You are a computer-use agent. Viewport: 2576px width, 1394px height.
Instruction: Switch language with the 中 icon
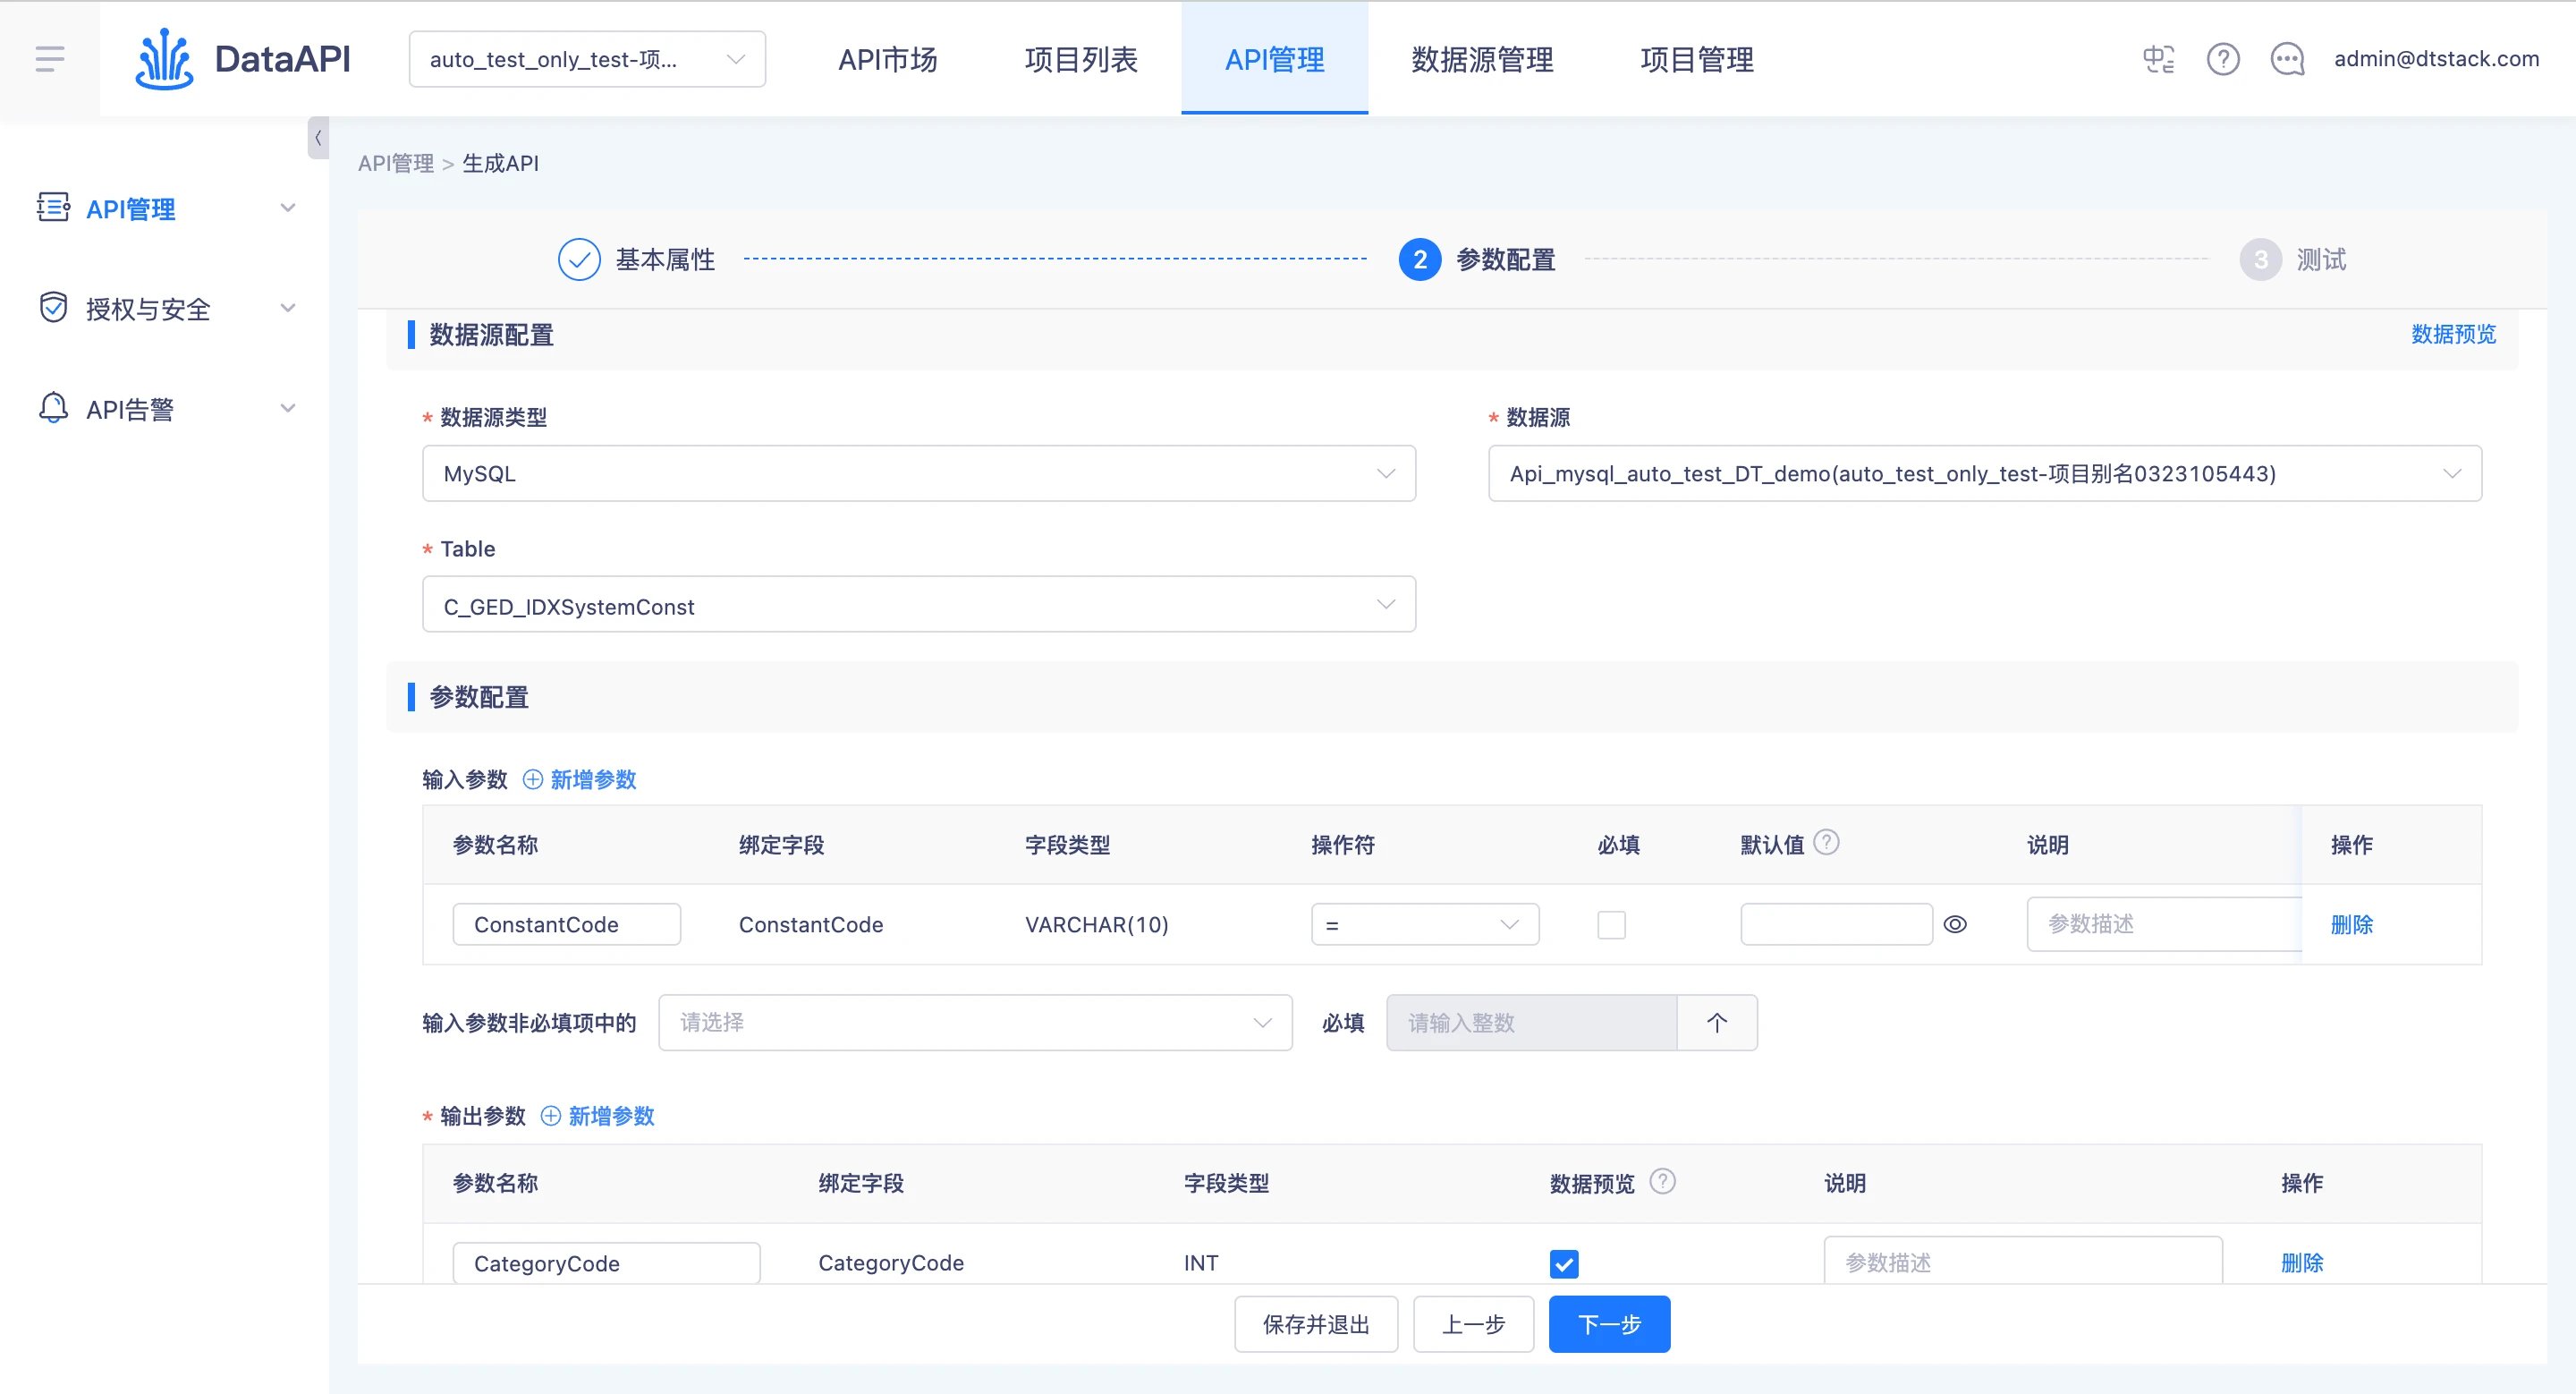coord(2158,59)
